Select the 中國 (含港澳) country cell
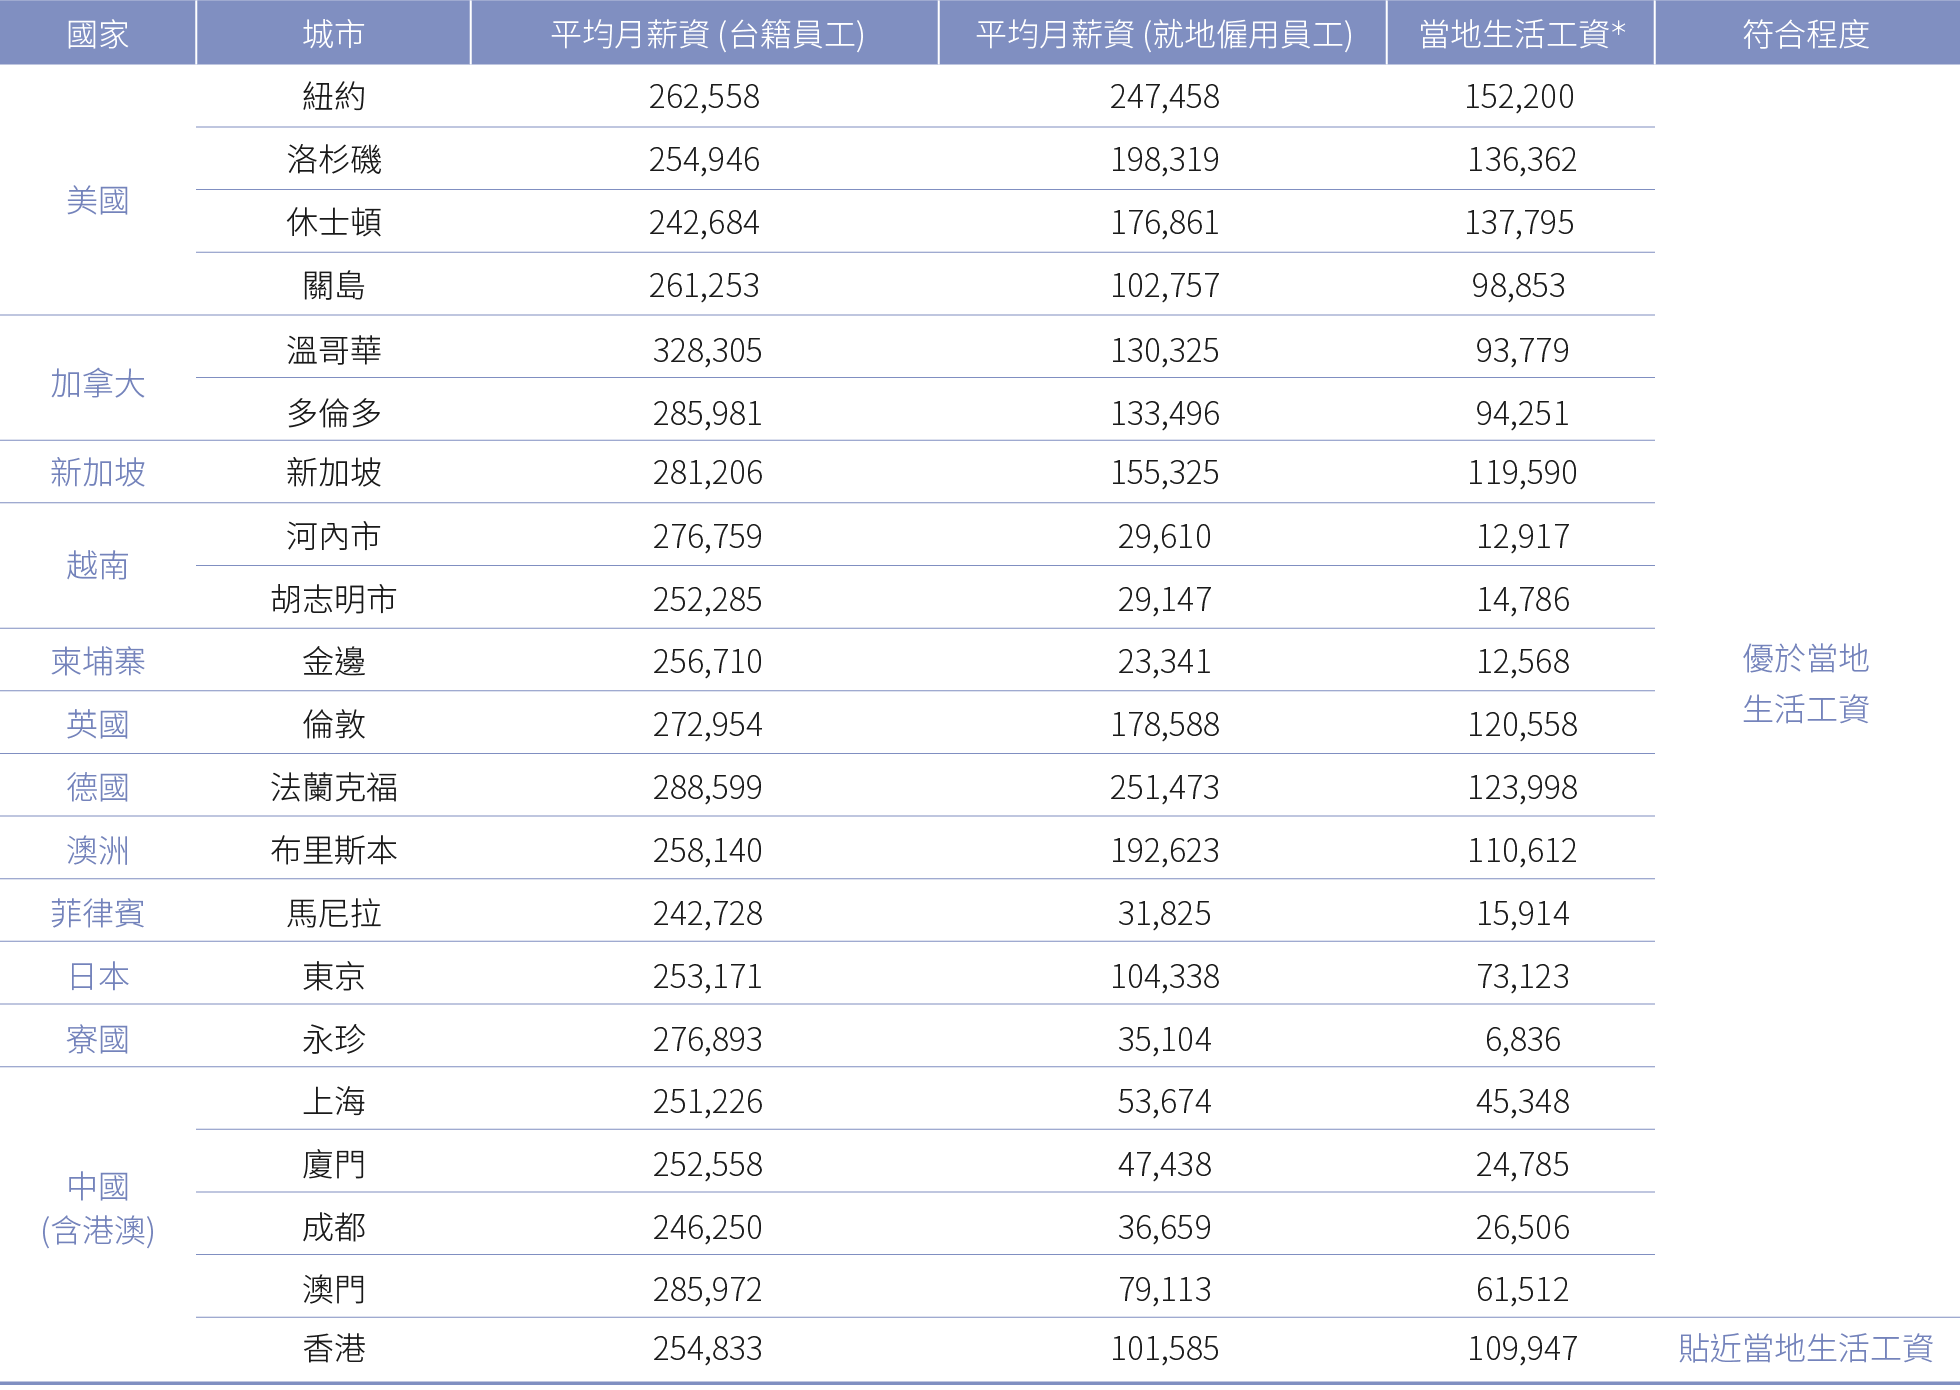Screen dimensions: 1960x1390 coord(97,1208)
